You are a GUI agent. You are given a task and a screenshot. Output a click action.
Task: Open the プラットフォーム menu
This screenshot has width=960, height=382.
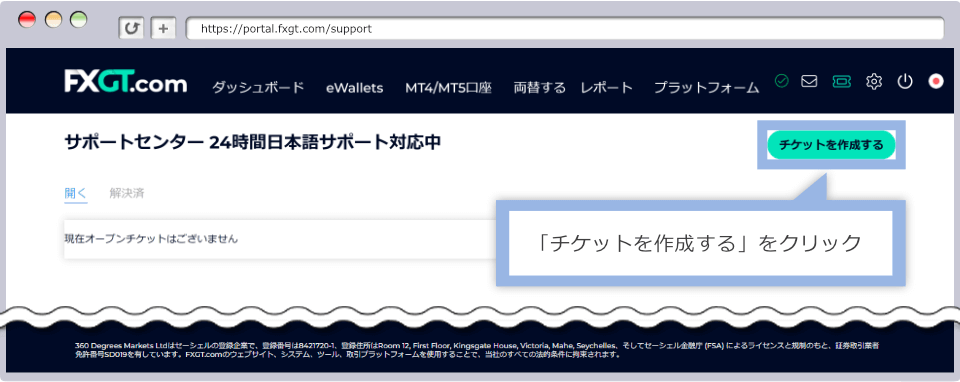click(x=707, y=88)
